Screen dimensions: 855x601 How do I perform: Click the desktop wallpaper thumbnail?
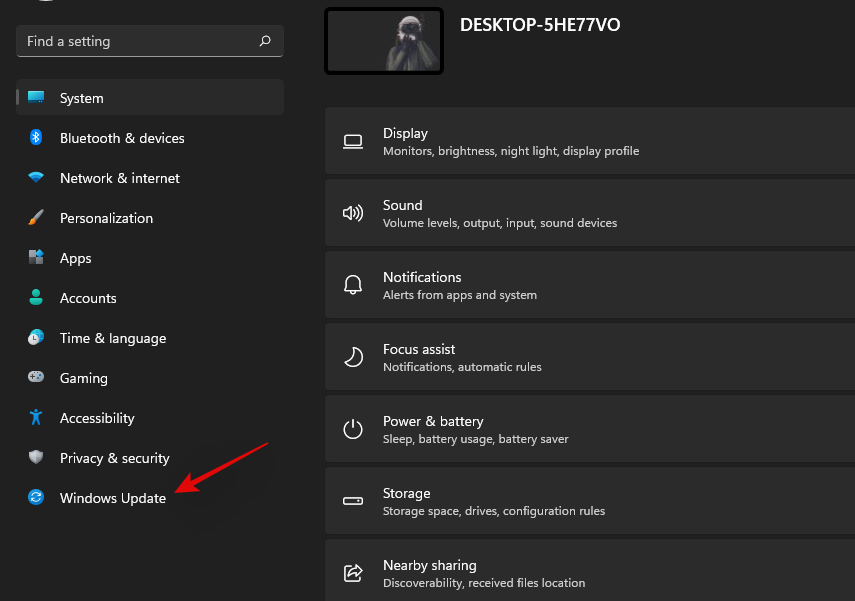pos(384,41)
